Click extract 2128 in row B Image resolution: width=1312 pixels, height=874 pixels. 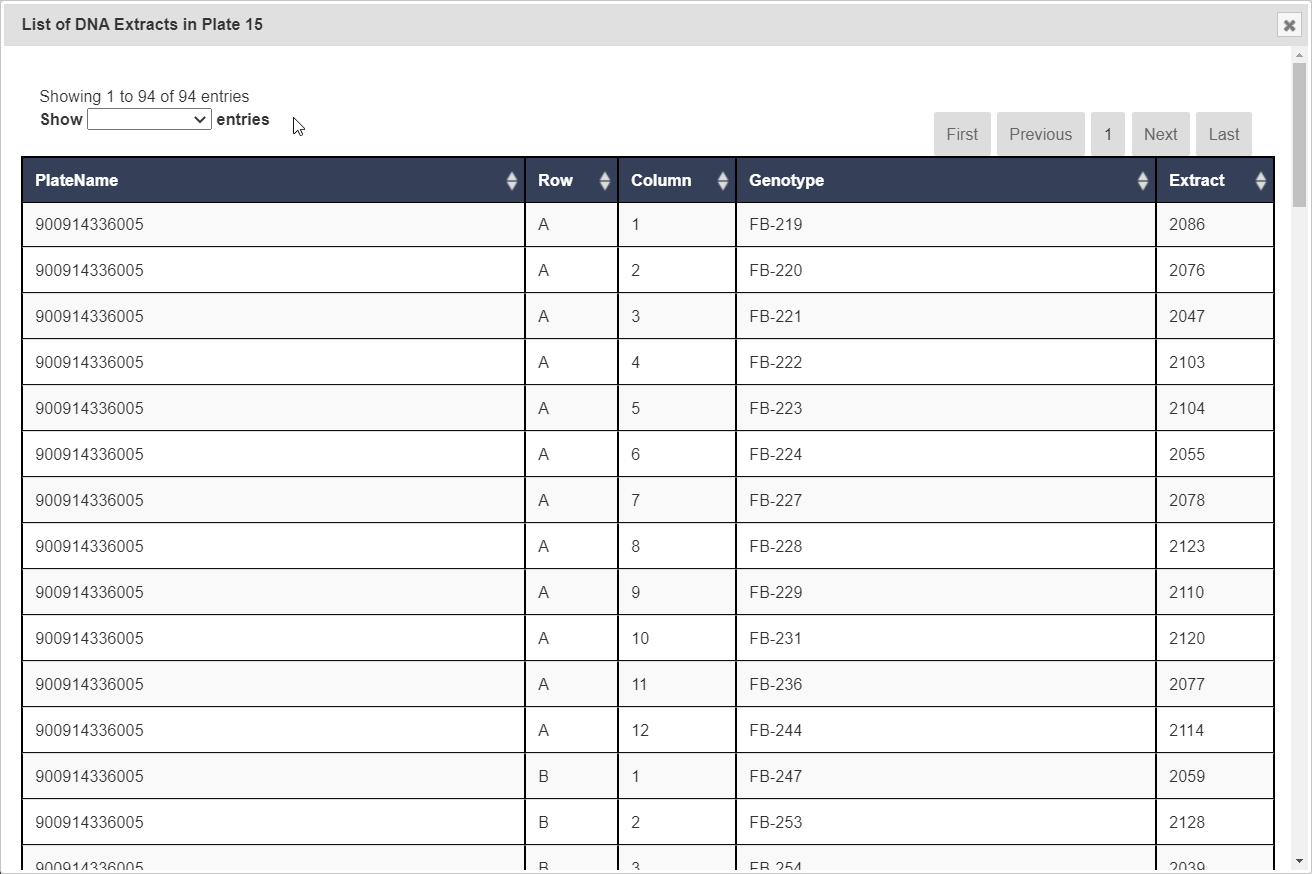tap(1187, 823)
